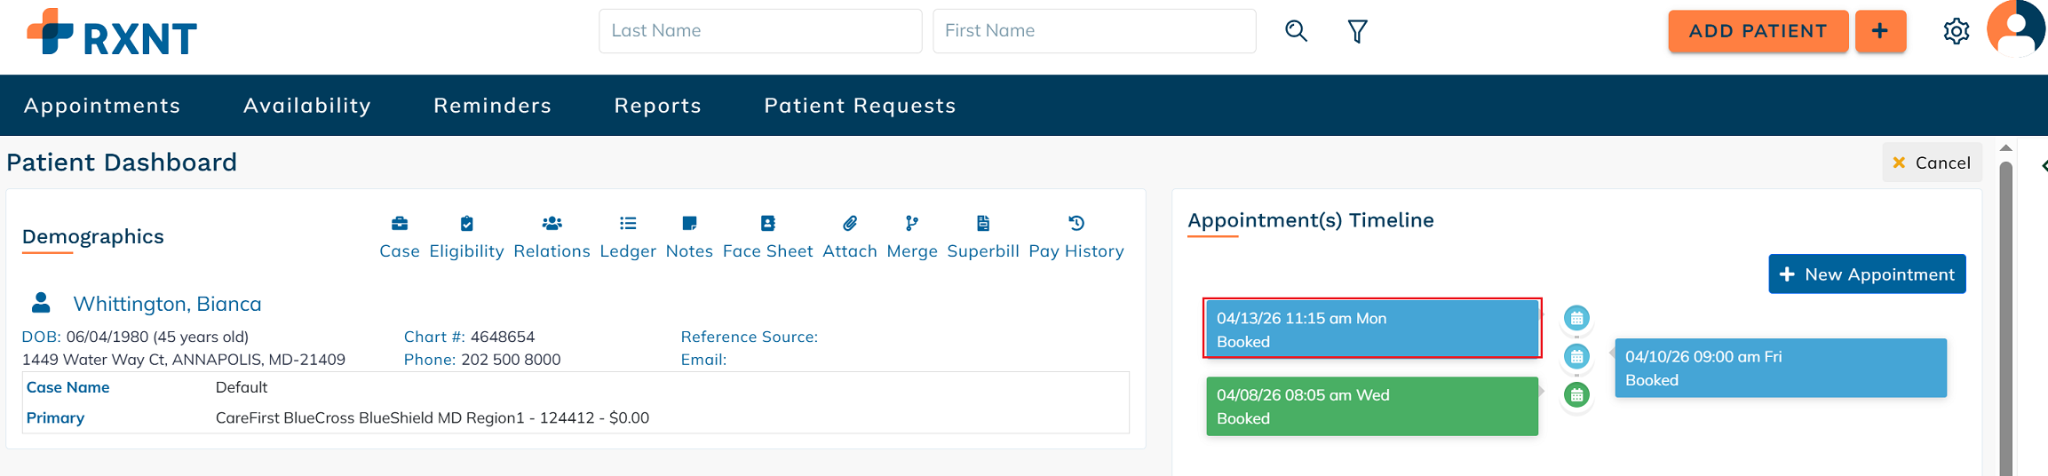Open the Case briefcase icon
The image size is (2048, 476).
click(x=399, y=224)
